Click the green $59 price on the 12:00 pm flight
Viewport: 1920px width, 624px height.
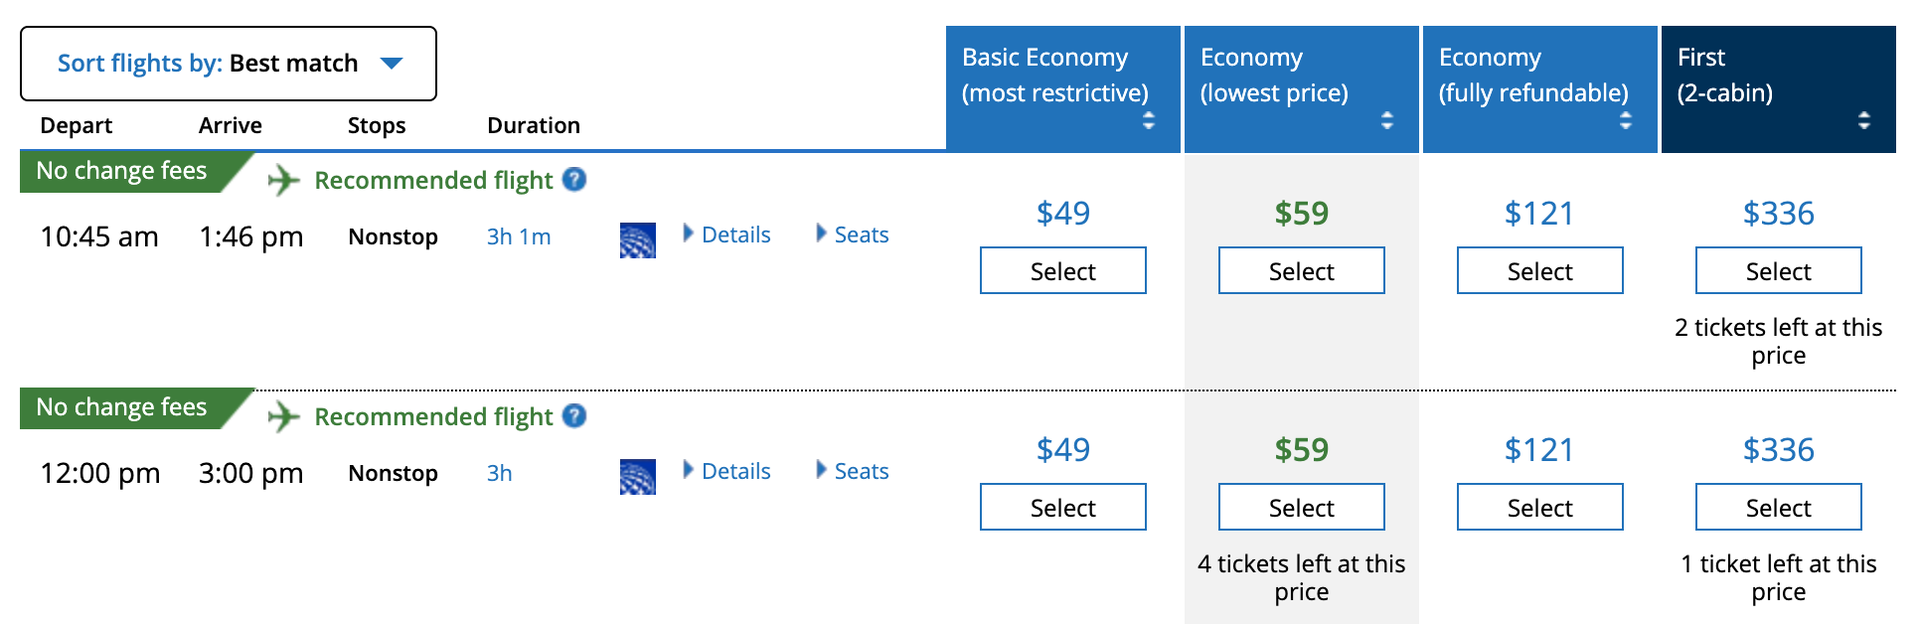1300,450
